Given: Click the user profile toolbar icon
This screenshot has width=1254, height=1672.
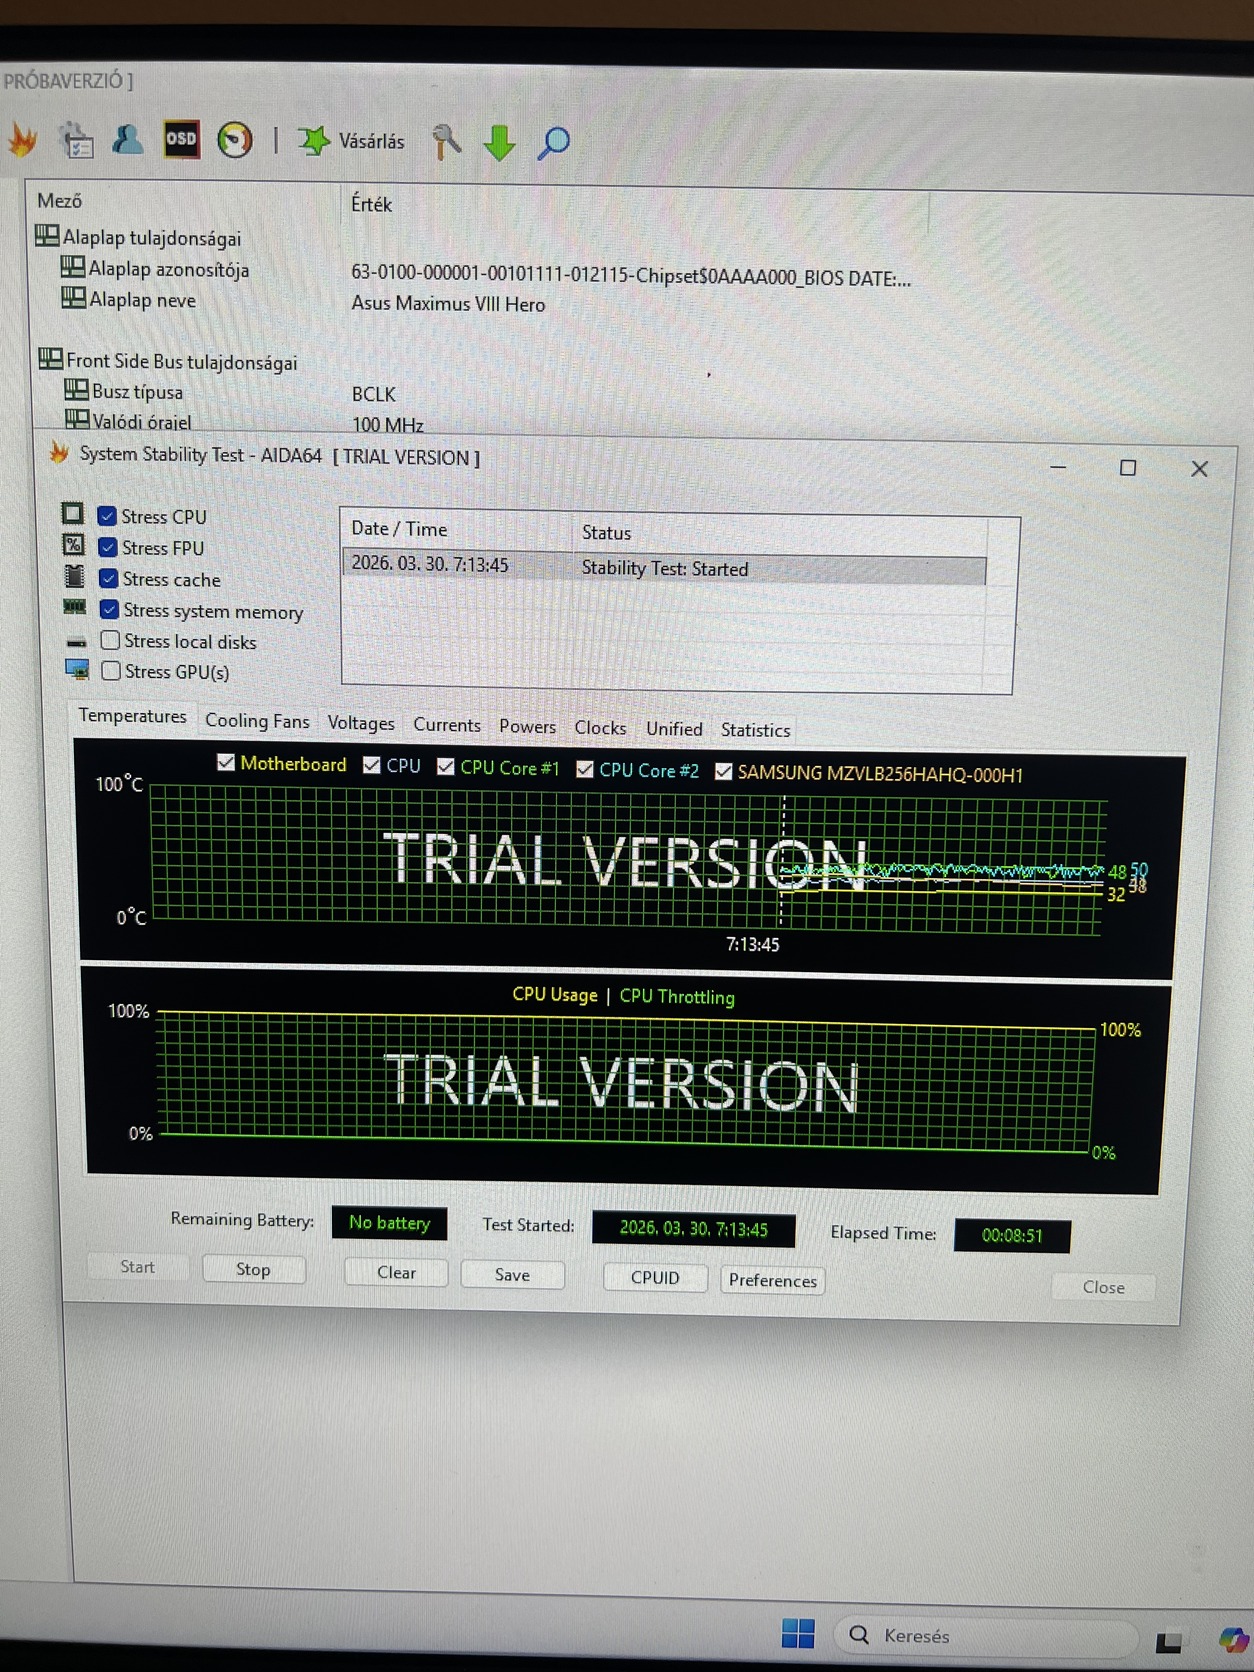Looking at the screenshot, I should [128, 139].
